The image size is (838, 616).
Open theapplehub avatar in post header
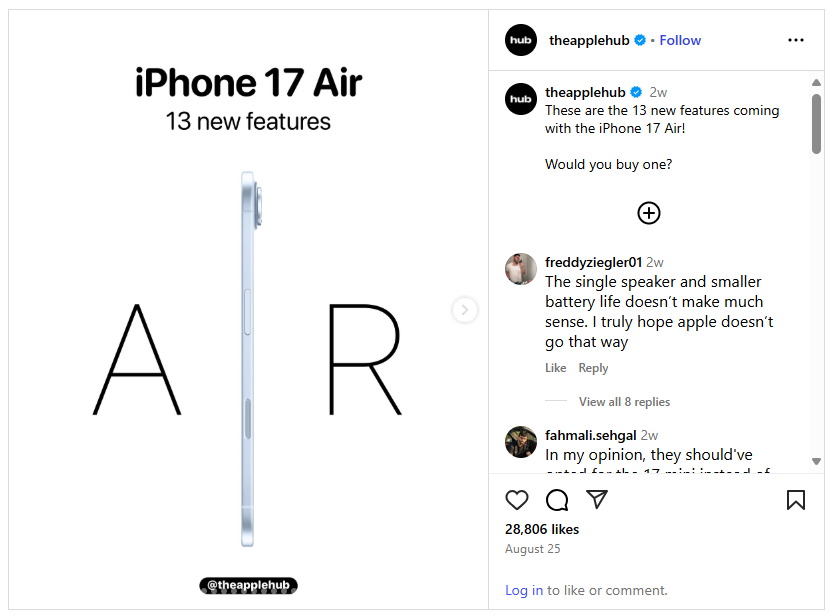point(521,40)
